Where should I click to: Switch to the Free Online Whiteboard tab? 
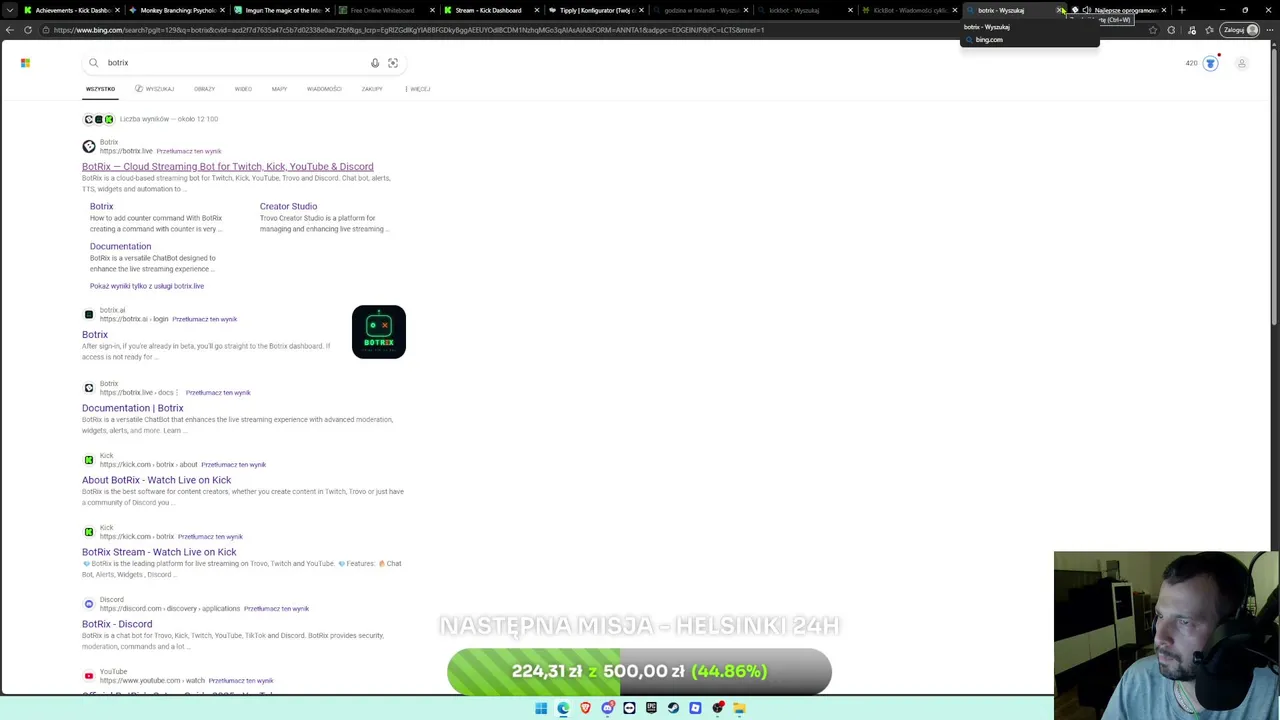[x=388, y=10]
